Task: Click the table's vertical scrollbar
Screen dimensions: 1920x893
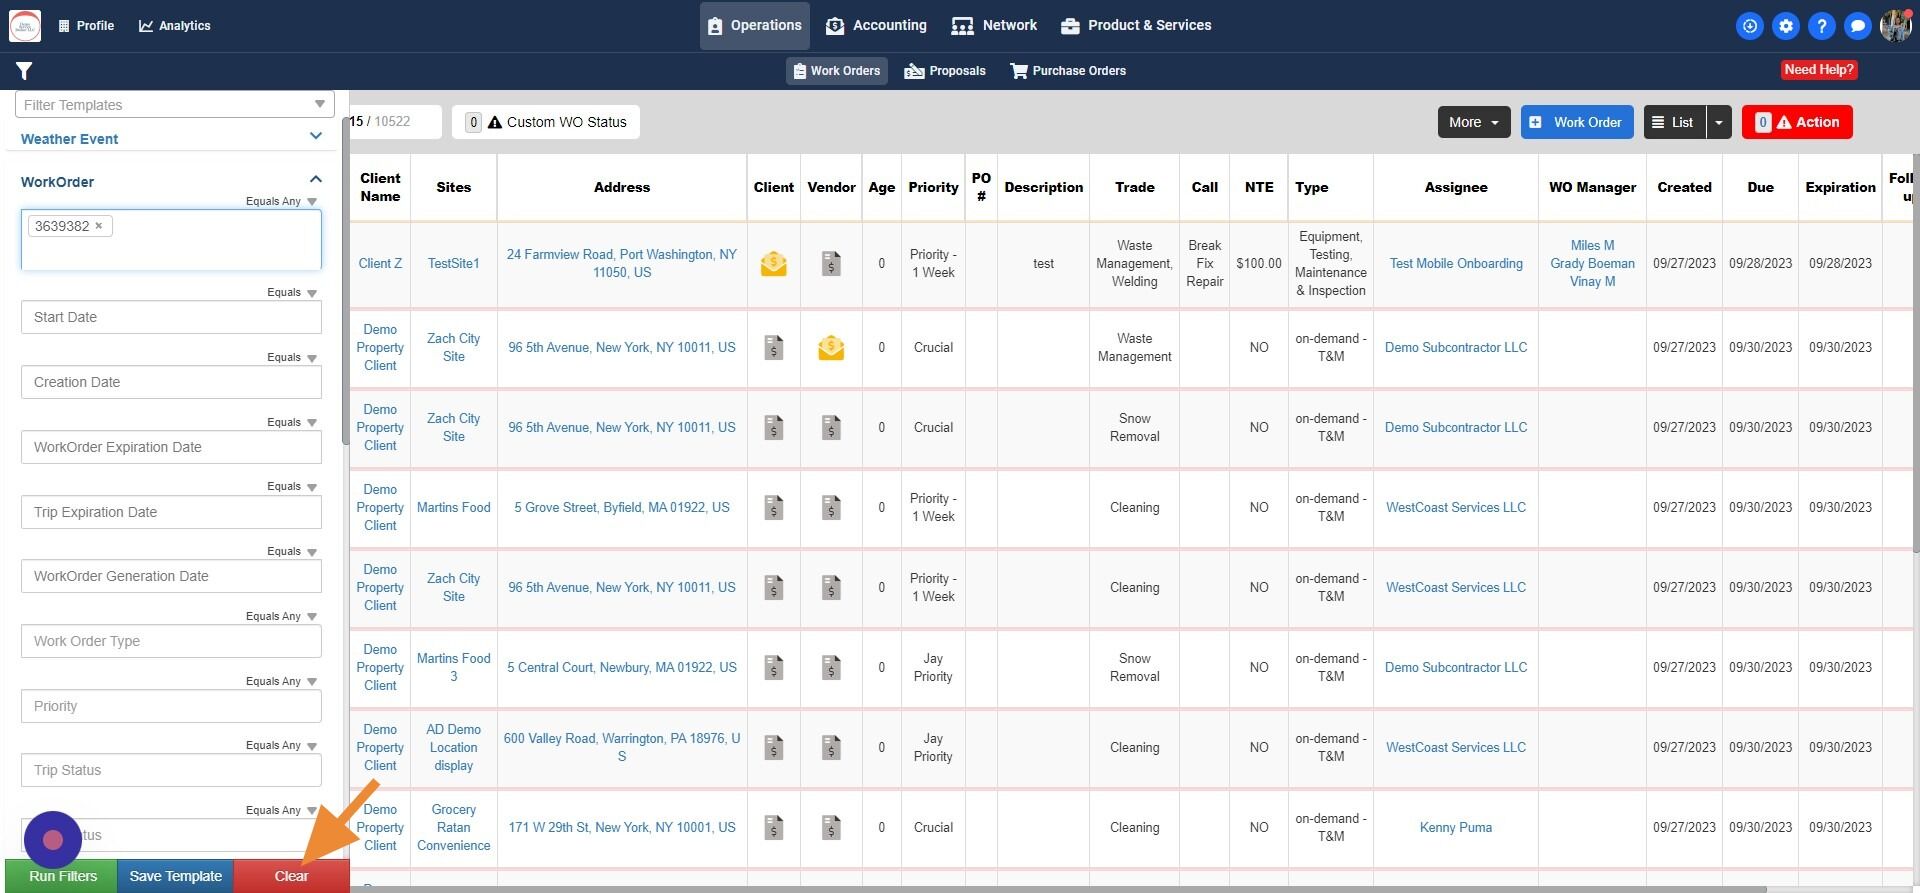Action: [x=1915, y=352]
